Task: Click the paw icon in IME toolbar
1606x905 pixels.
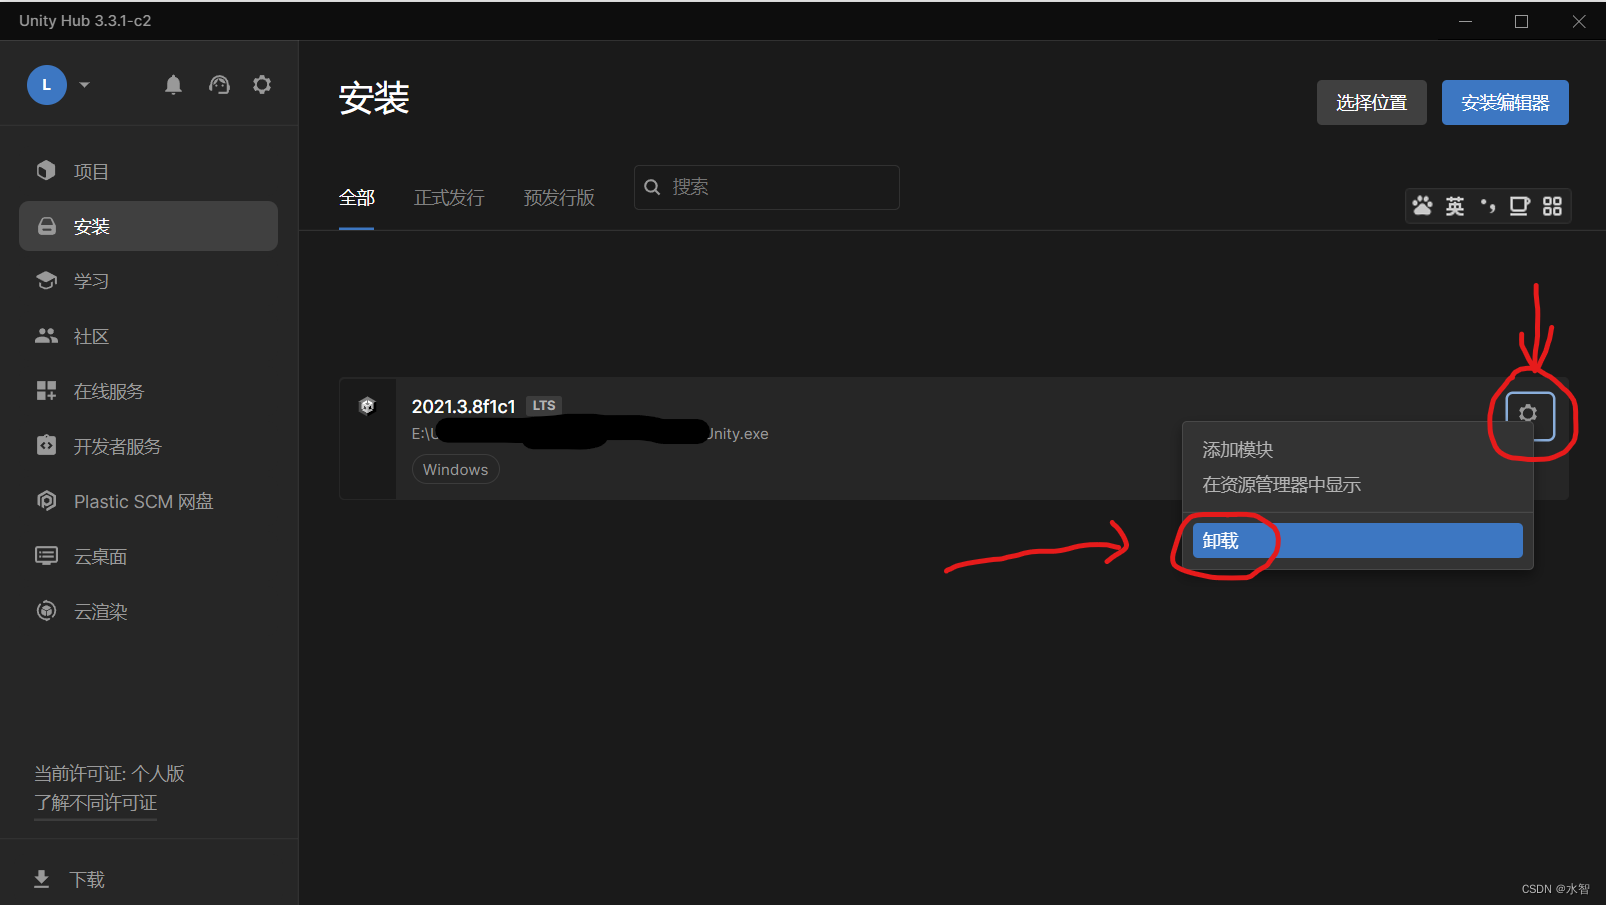Action: click(1422, 206)
